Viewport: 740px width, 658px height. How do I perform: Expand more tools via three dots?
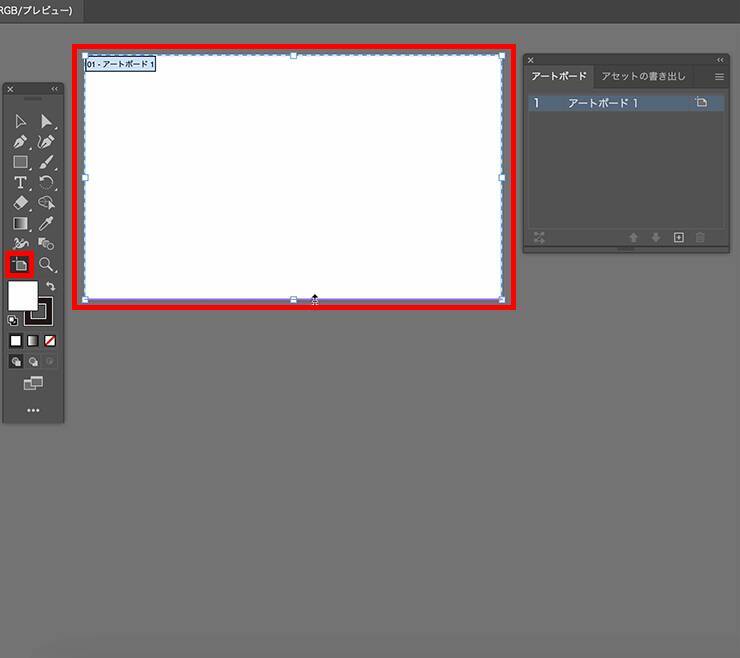pyautogui.click(x=33, y=410)
